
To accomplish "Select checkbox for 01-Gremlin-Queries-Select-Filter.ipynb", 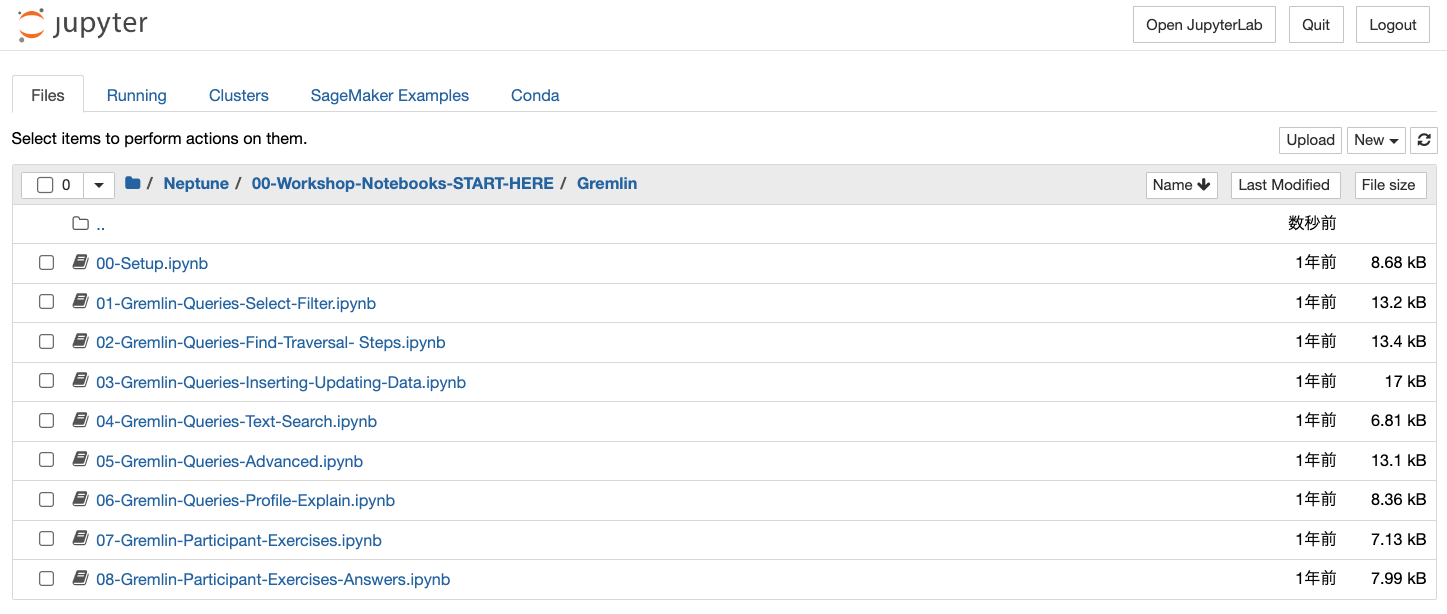I will (46, 302).
